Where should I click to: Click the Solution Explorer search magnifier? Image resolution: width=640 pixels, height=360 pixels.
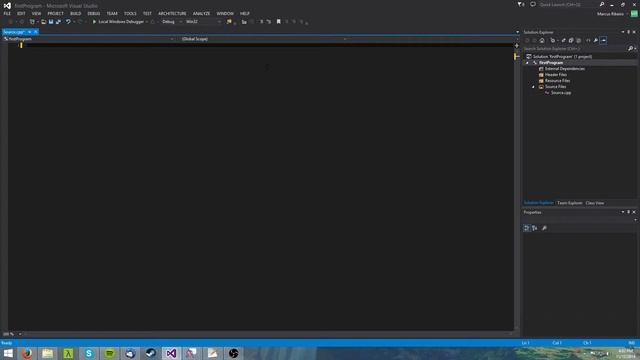tap(631, 49)
